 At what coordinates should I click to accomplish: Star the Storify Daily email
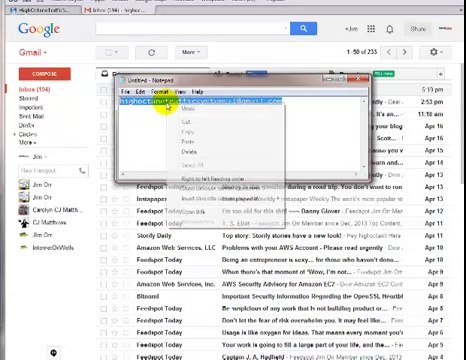pyautogui.click(x=114, y=236)
